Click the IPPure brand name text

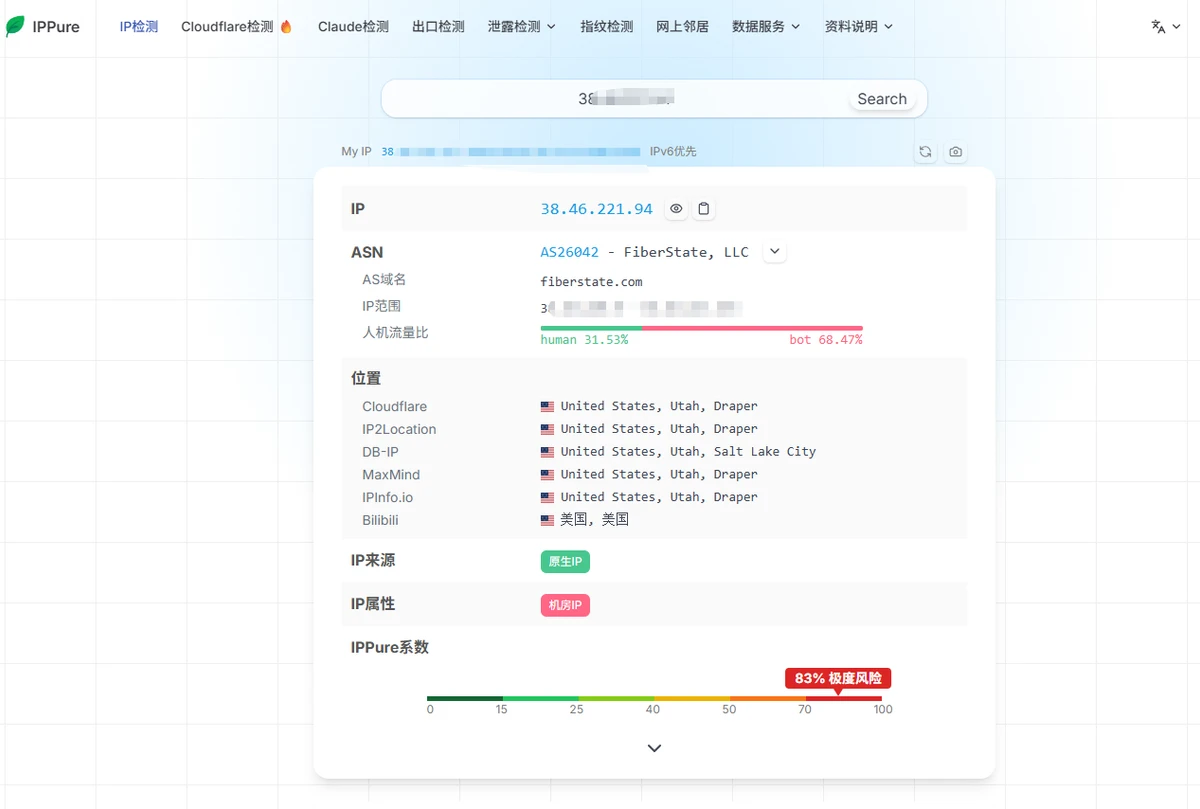pyautogui.click(x=56, y=27)
